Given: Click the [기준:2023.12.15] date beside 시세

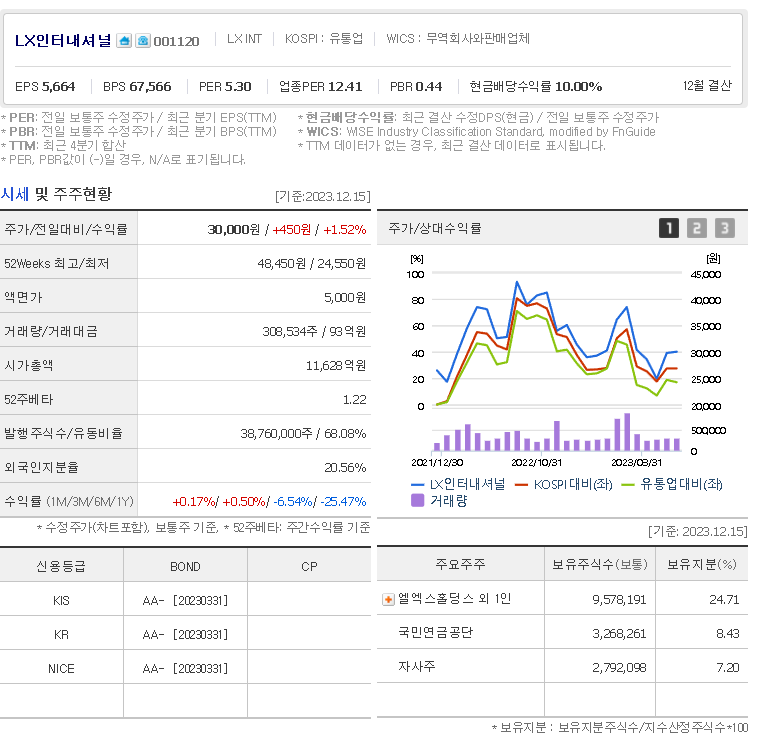Looking at the screenshot, I should [323, 196].
